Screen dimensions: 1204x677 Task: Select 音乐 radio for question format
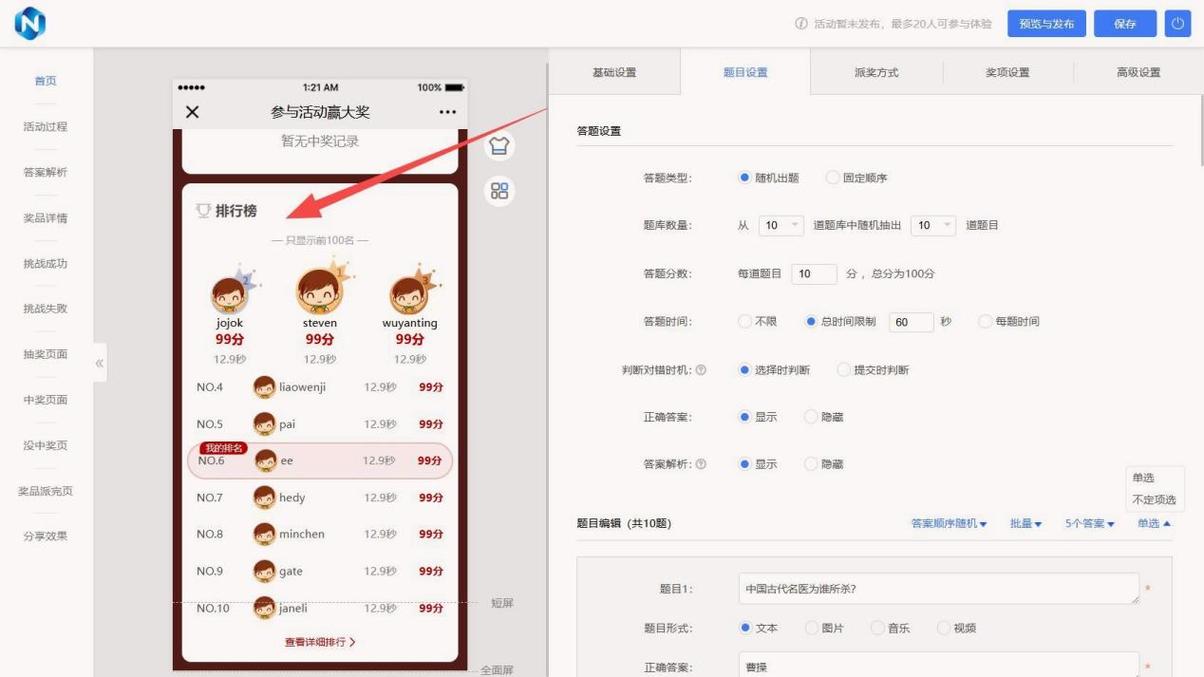(x=877, y=628)
